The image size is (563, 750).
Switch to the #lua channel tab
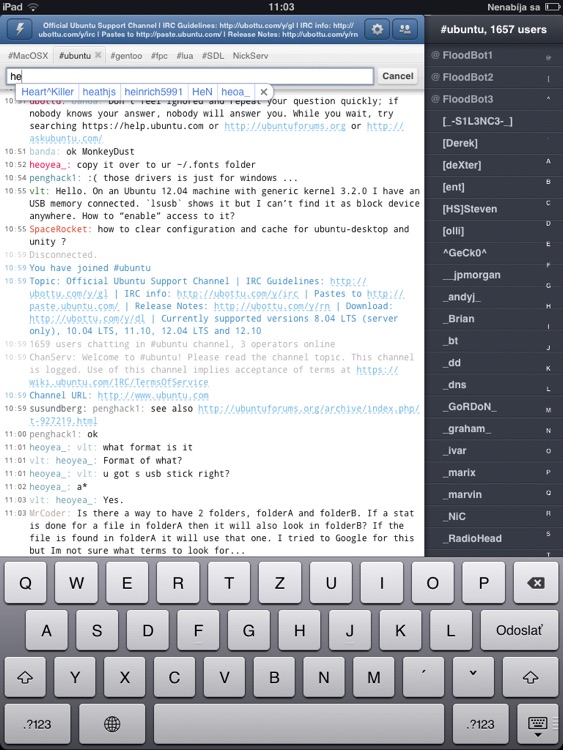point(185,55)
